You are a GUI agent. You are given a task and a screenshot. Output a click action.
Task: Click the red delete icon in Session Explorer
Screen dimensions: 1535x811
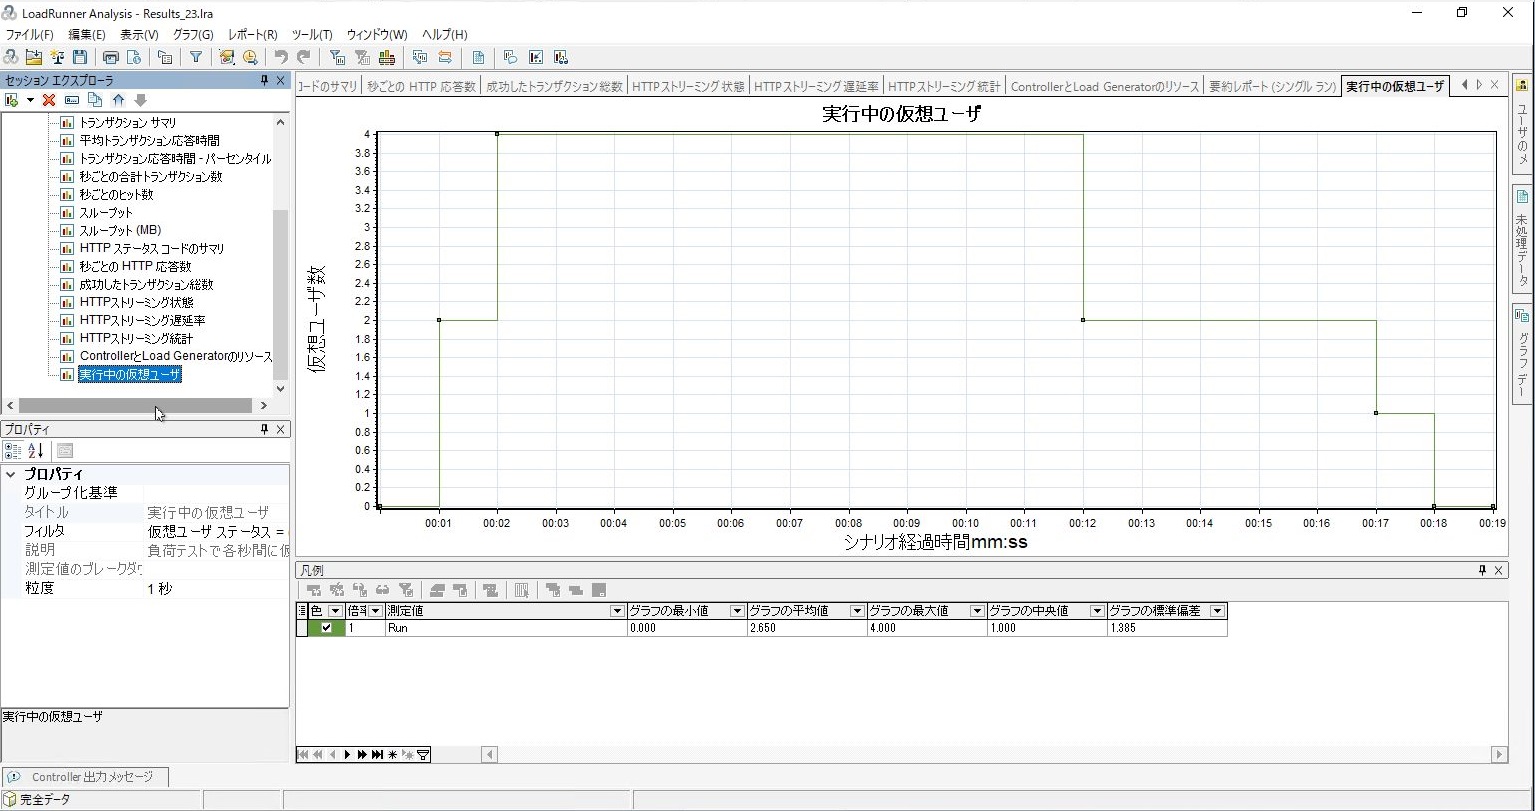pyautogui.click(x=47, y=100)
